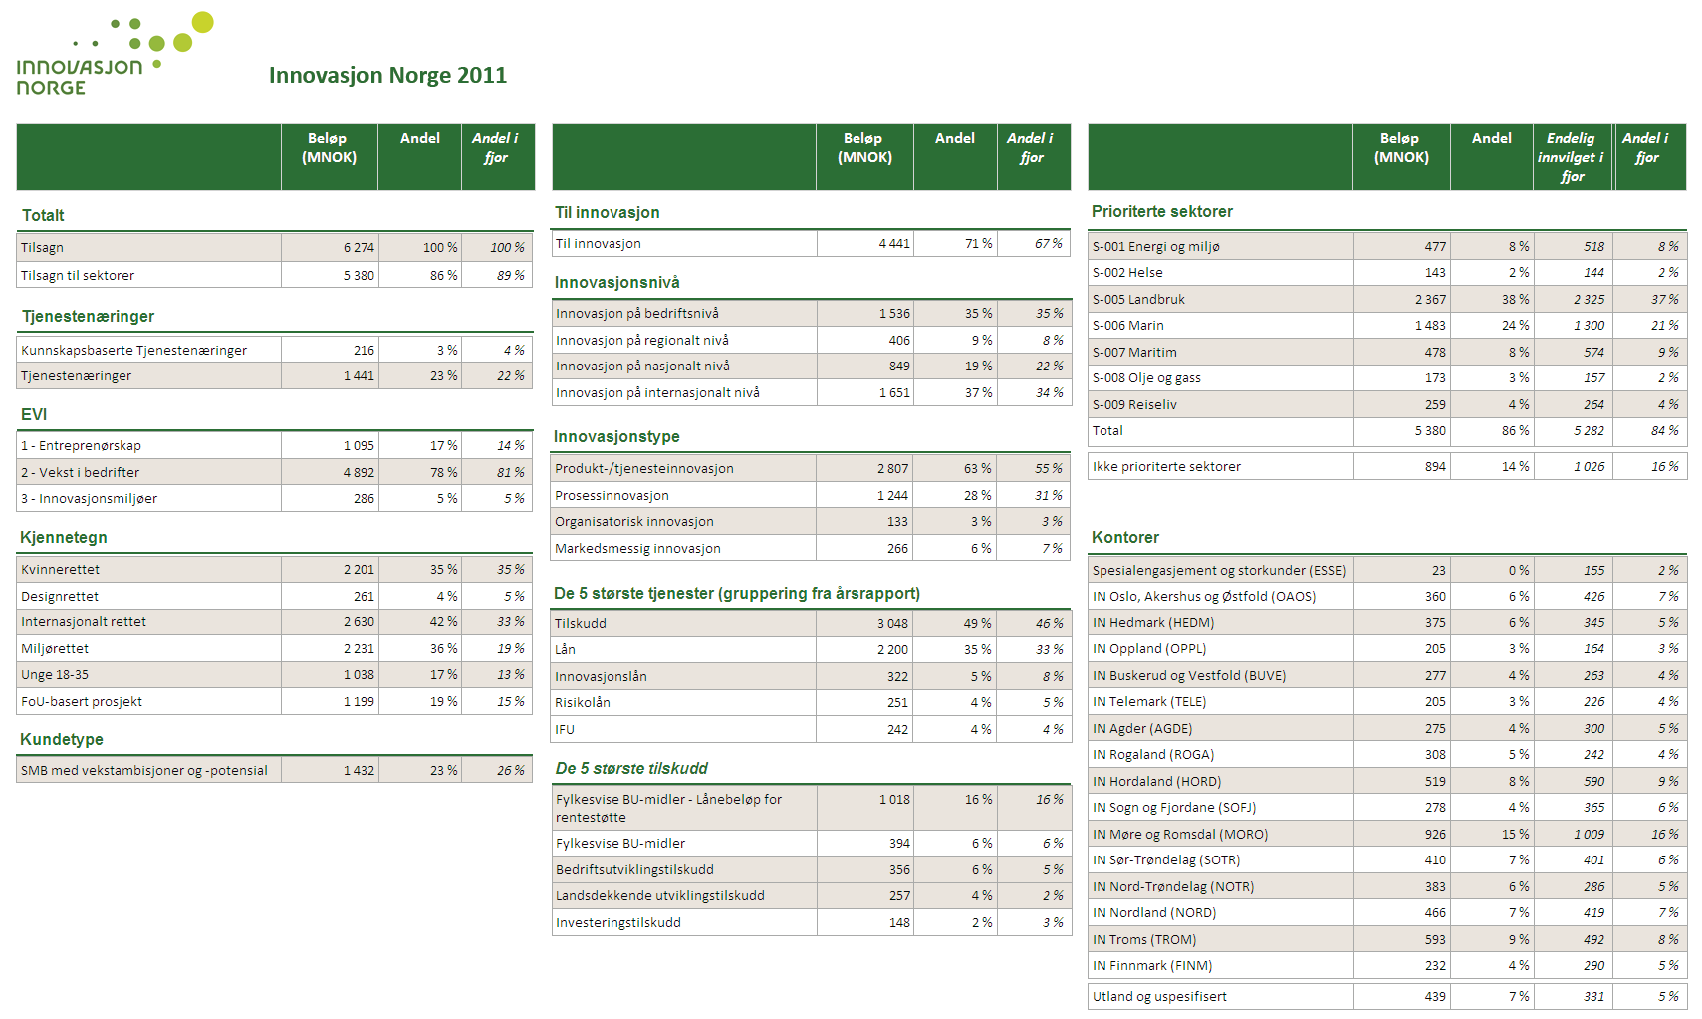This screenshot has height=1019, width=1702.
Task: Select the Tilsagn amount '6 274'
Action: pyautogui.click(x=358, y=247)
